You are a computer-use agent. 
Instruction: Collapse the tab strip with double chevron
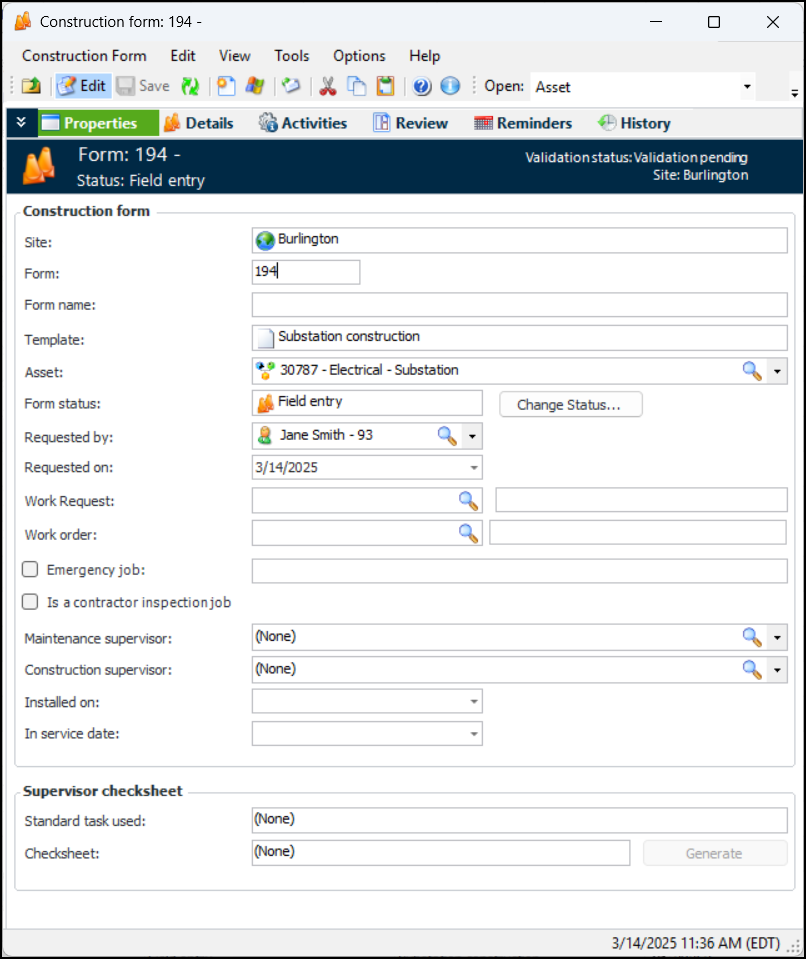[21, 122]
